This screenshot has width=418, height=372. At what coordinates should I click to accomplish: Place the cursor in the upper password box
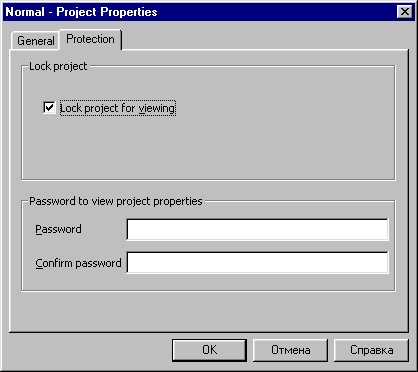(x=257, y=229)
